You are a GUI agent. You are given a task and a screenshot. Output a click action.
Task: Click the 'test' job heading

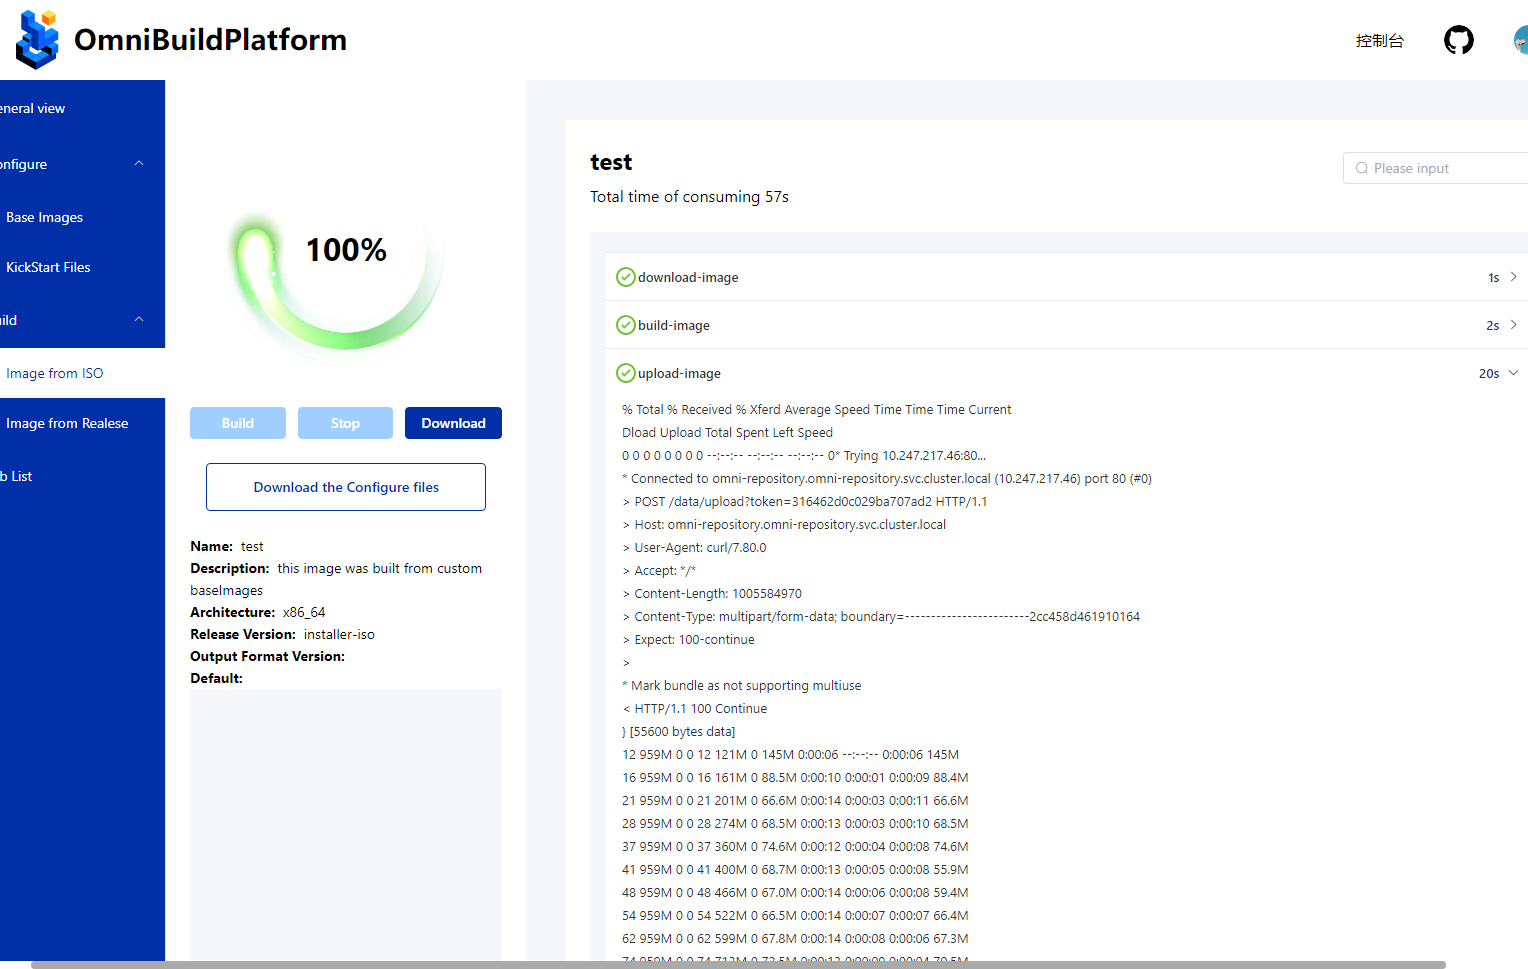(x=611, y=162)
